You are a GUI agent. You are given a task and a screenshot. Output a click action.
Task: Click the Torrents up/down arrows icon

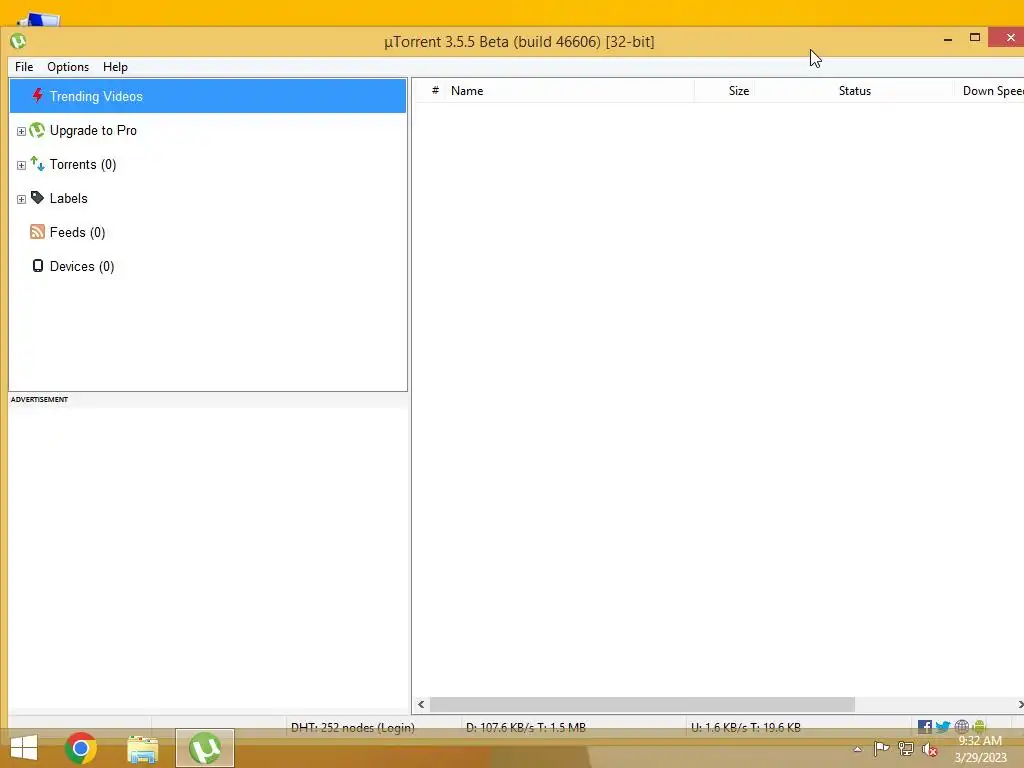coord(37,164)
